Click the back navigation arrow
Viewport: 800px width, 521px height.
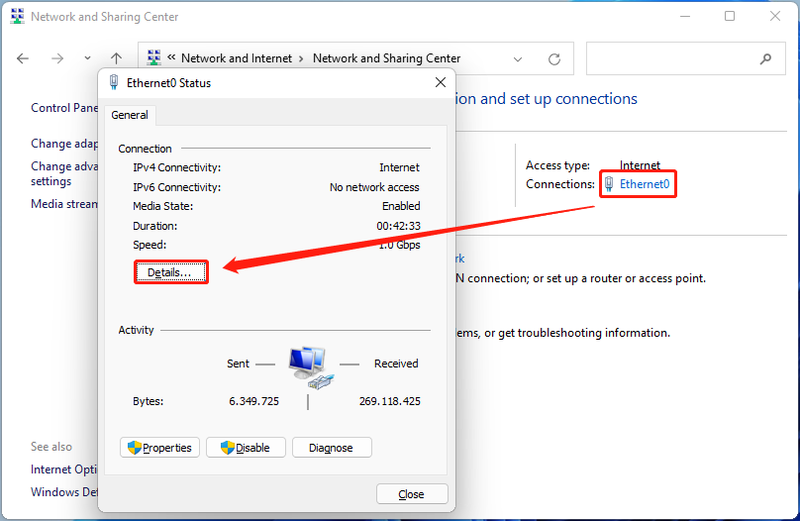[23, 59]
